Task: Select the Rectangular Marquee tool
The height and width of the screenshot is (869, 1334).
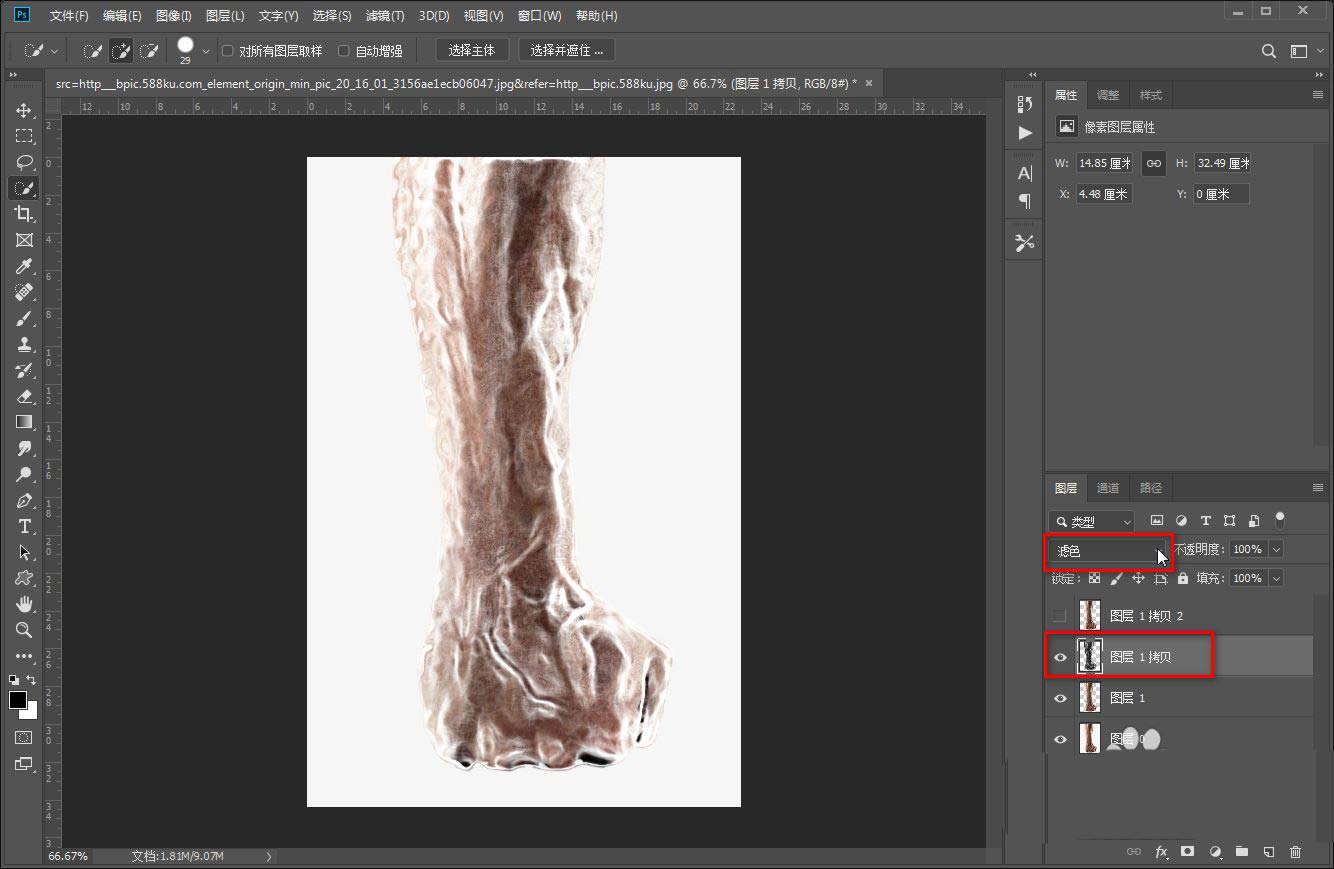Action: point(24,136)
